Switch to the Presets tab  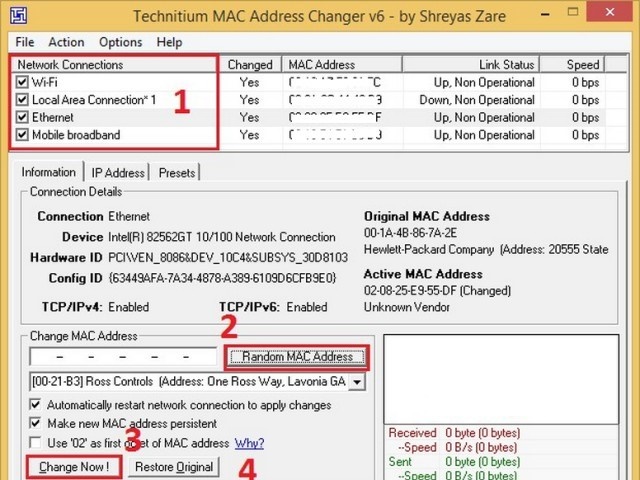click(x=177, y=173)
